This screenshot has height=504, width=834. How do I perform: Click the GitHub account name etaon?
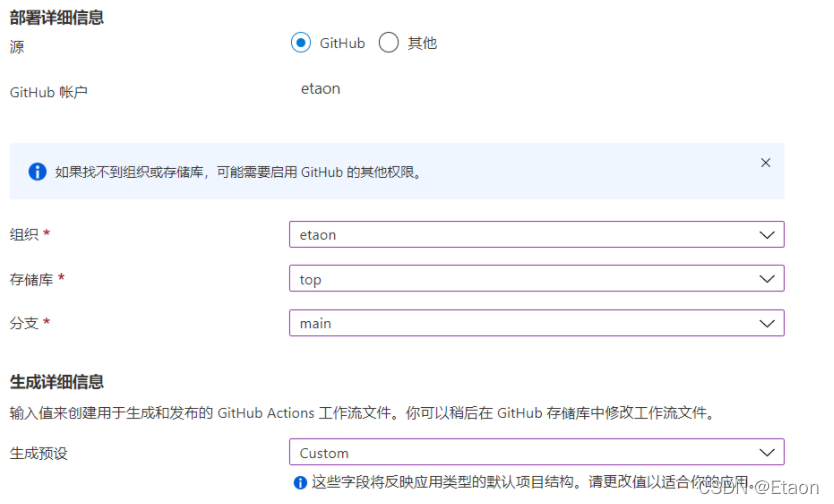320,89
